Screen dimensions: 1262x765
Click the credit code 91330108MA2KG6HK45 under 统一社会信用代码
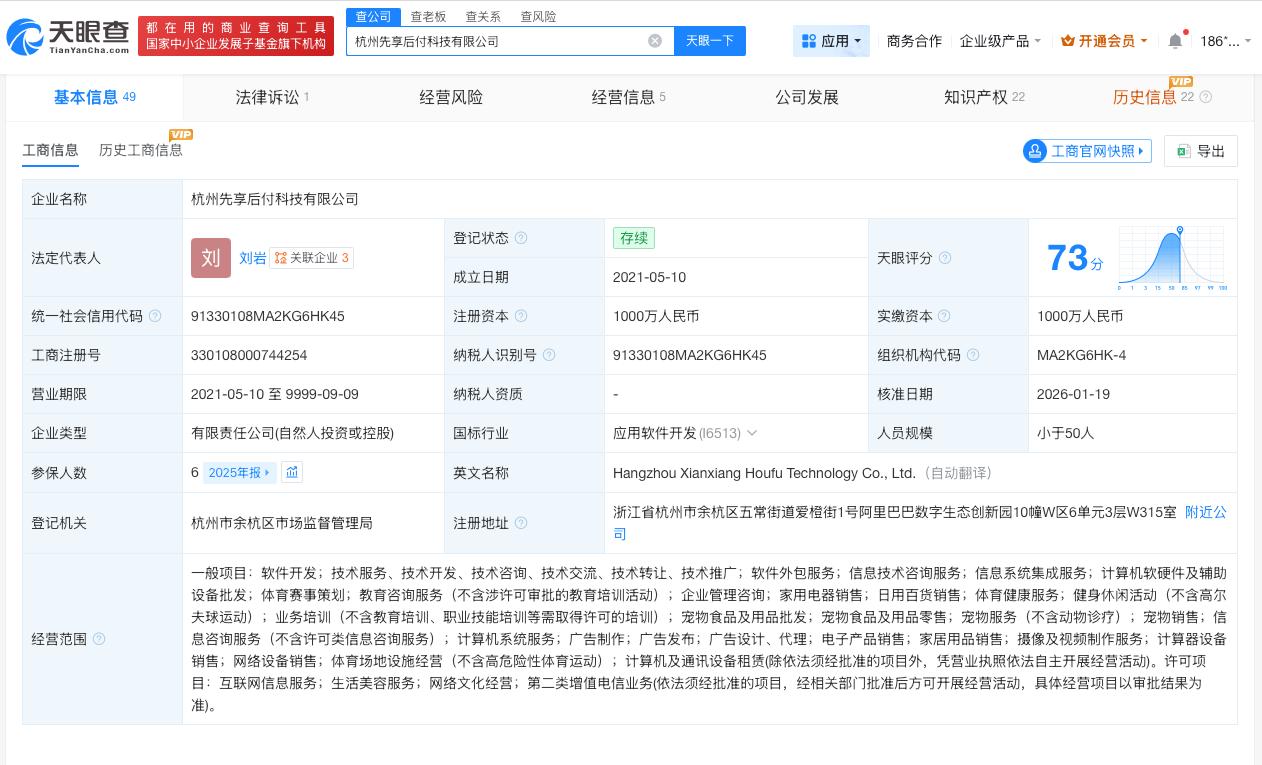tap(268, 316)
